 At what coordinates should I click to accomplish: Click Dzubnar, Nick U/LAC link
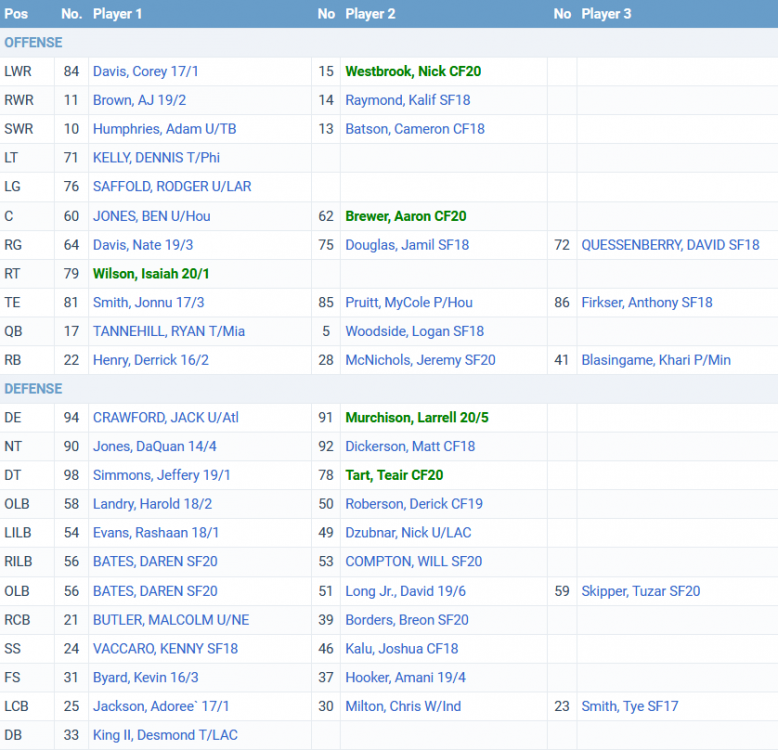408,533
